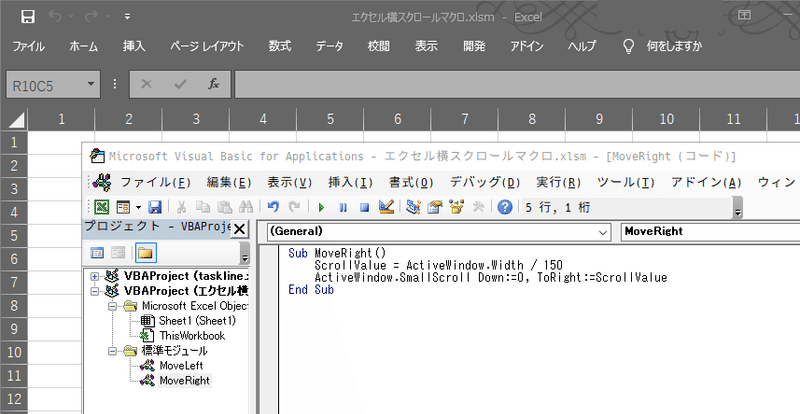Click the insert function fx button

point(214,84)
